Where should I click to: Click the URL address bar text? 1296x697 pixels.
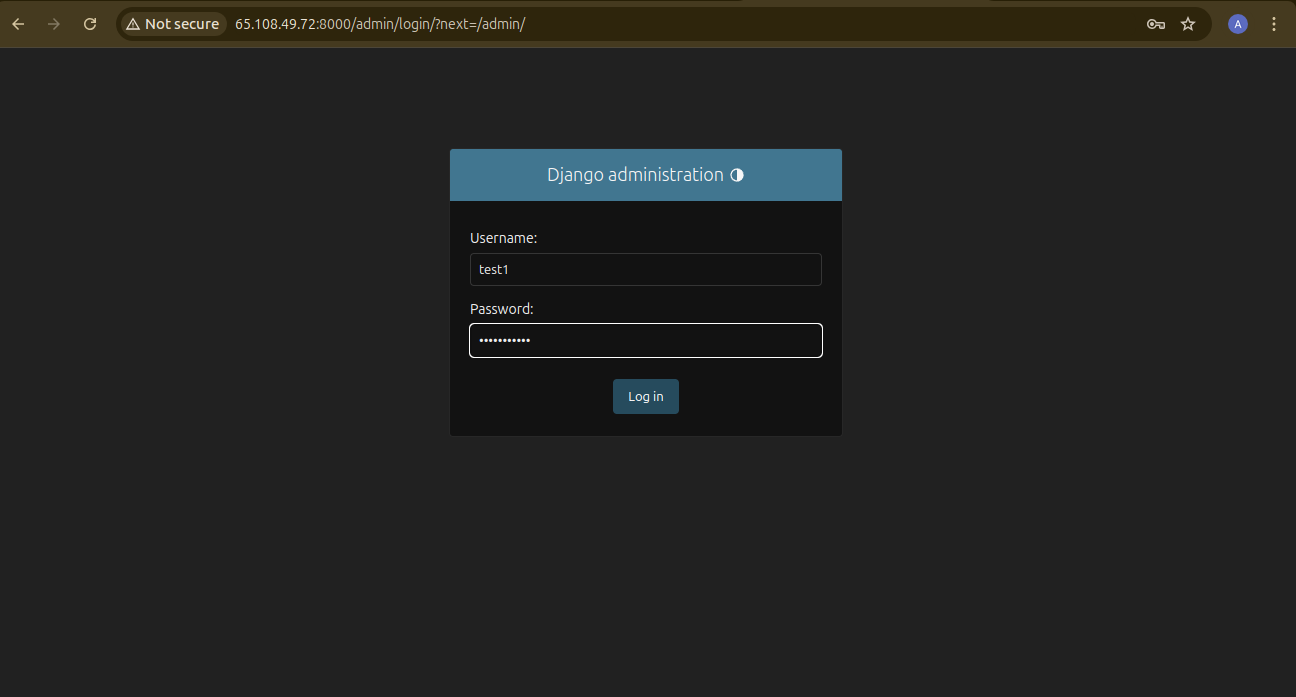pyautogui.click(x=380, y=24)
